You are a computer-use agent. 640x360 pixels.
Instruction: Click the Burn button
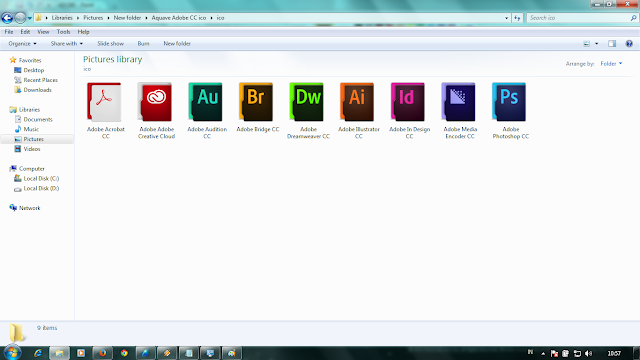(x=143, y=44)
